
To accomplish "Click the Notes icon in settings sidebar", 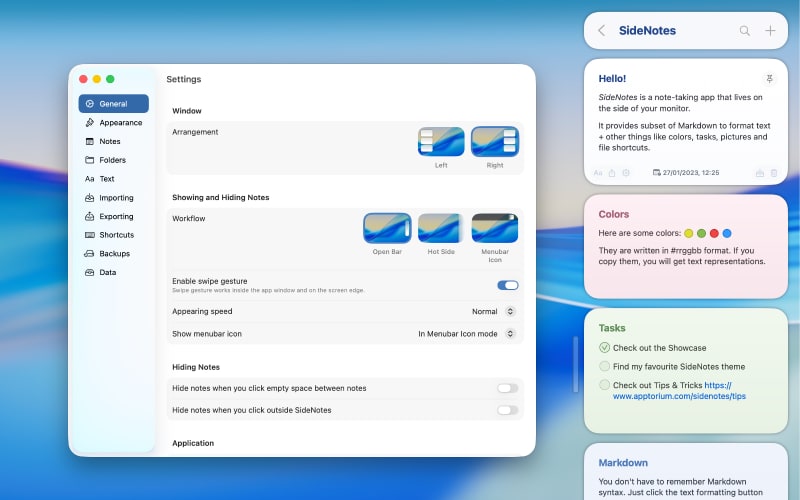I will 89,141.
